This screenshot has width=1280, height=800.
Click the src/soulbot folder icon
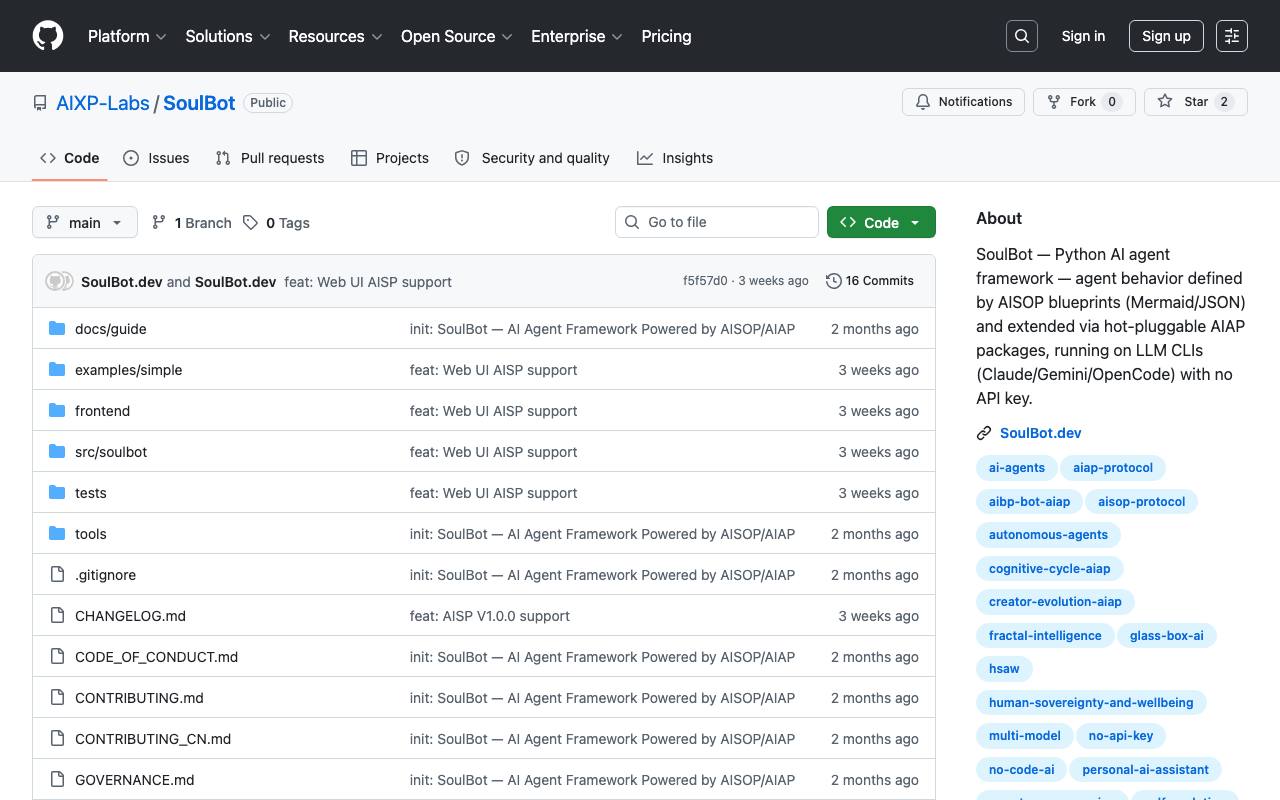pos(57,452)
